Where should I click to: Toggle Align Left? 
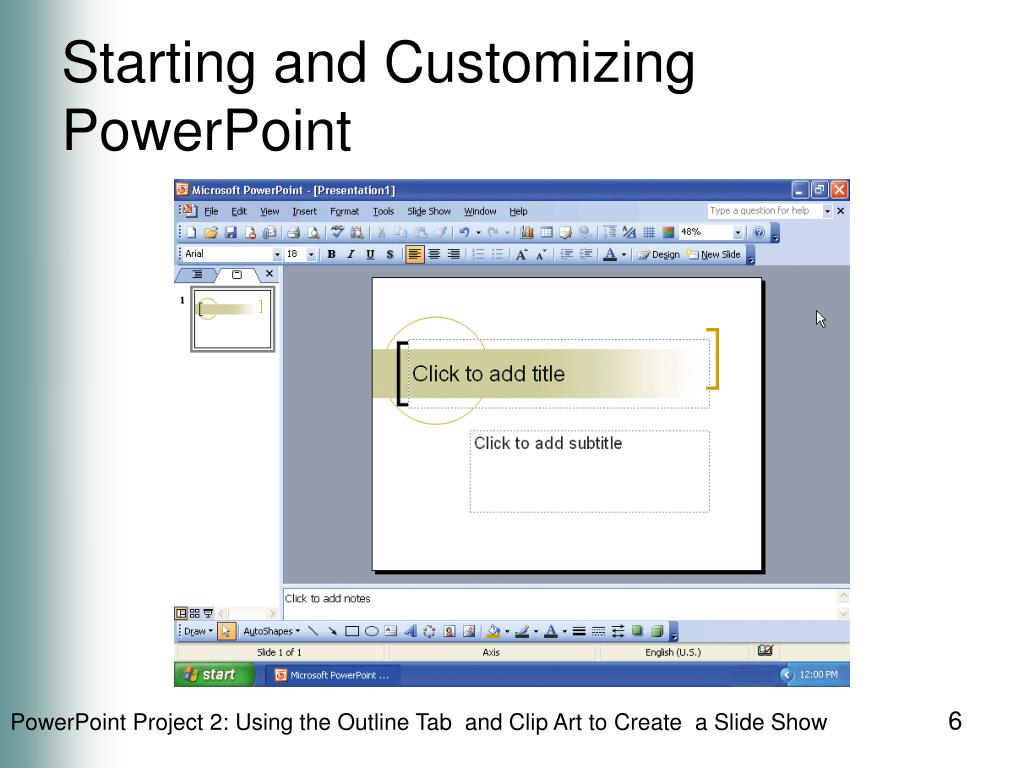[415, 255]
